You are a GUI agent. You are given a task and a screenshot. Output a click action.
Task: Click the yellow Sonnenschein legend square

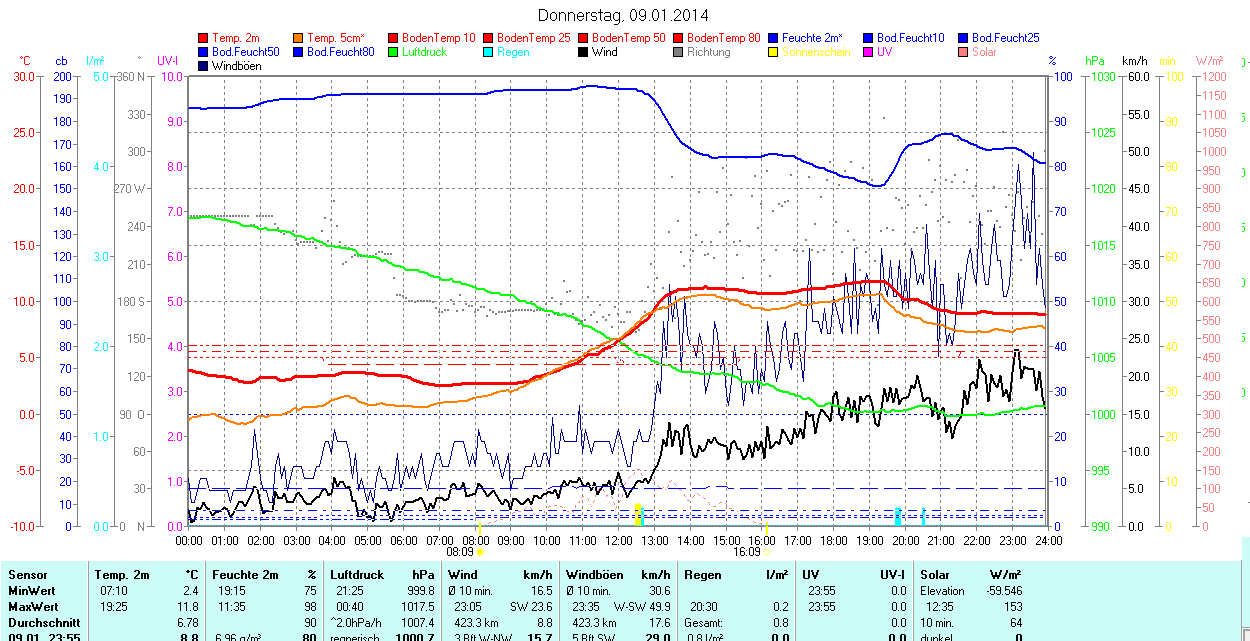pyautogui.click(x=774, y=52)
